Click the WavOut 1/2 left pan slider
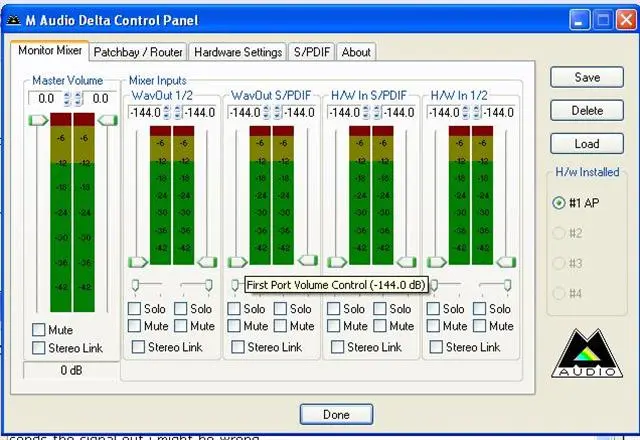The height and width of the screenshot is (440, 640). point(137,286)
